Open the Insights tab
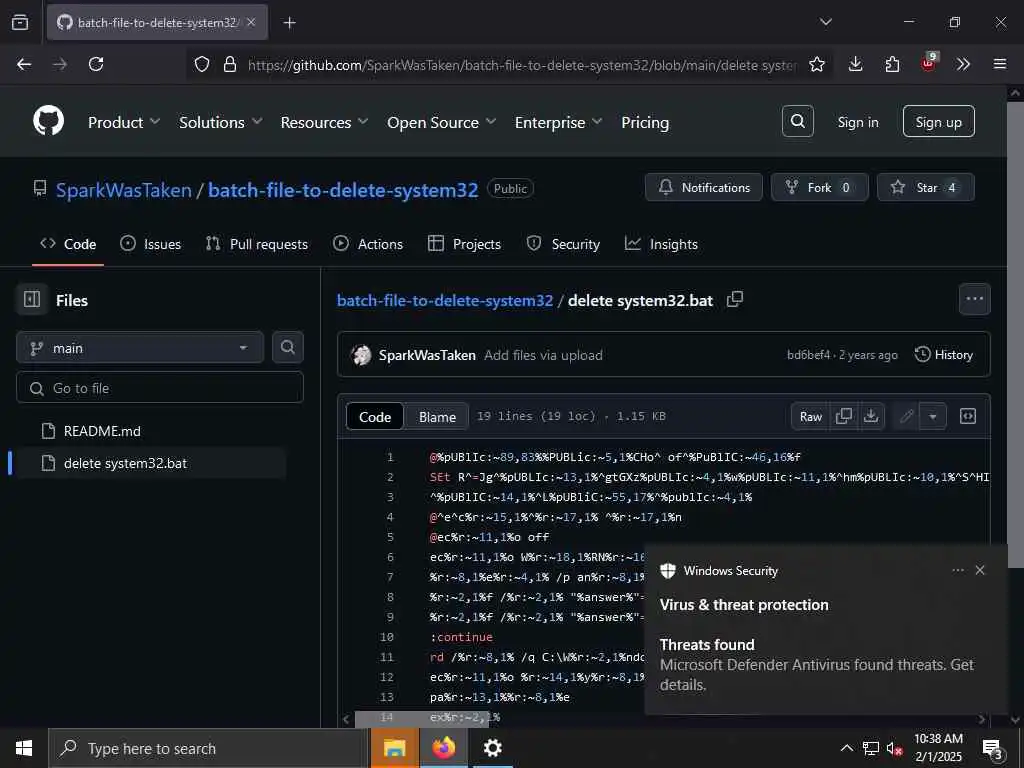The image size is (1024, 768). click(x=661, y=244)
